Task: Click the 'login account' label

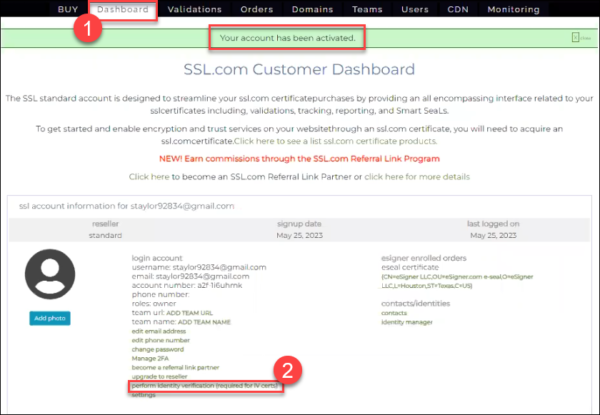Action: click(157, 258)
